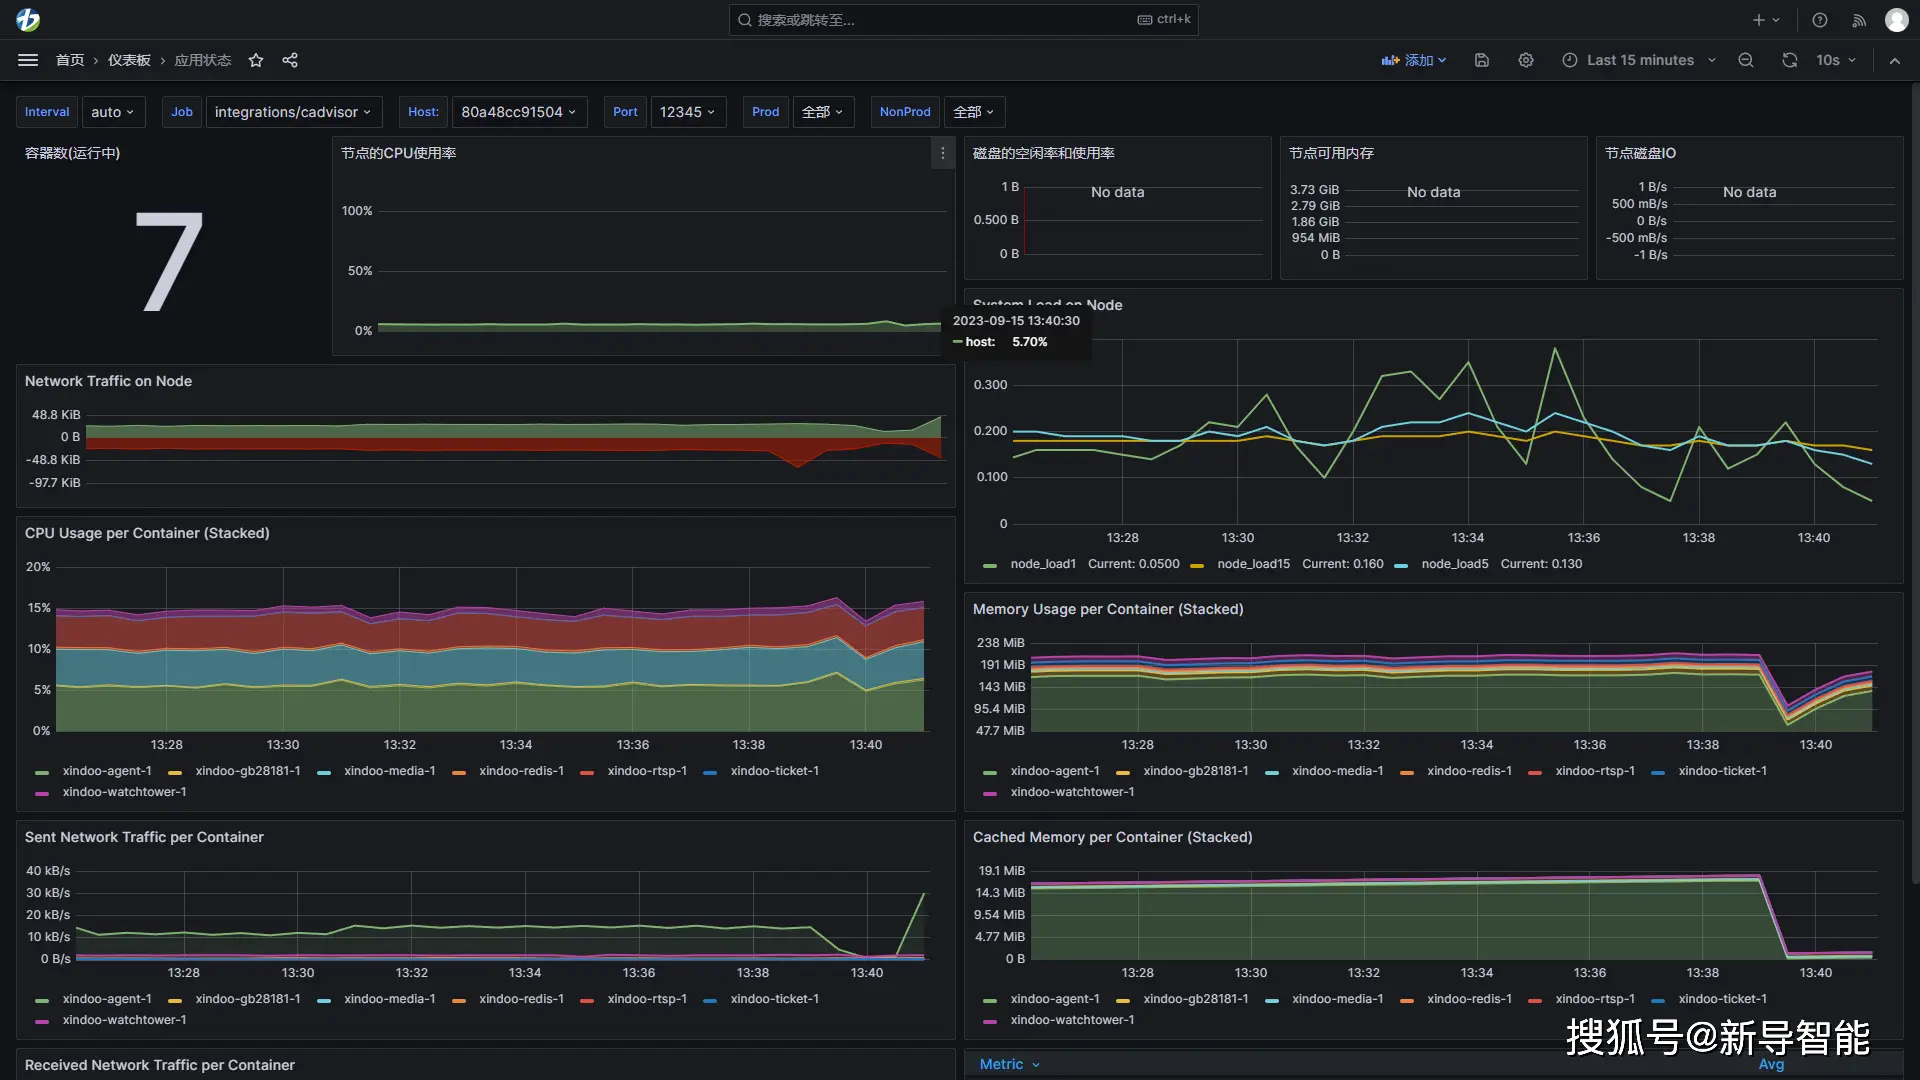Open the 仪表板 breadcrumb link

coord(129,60)
